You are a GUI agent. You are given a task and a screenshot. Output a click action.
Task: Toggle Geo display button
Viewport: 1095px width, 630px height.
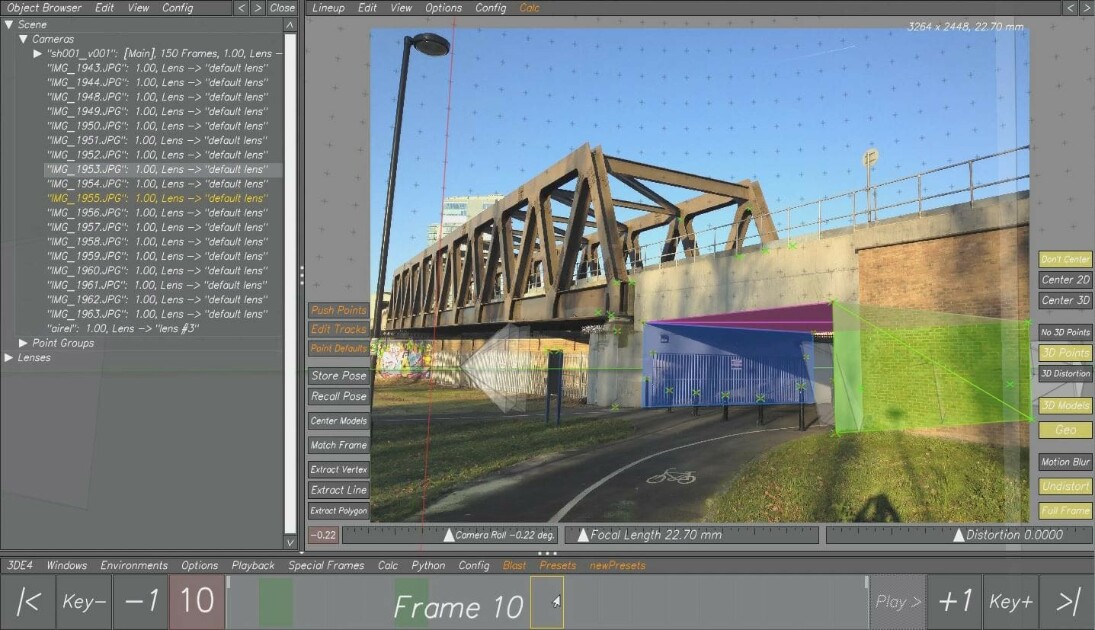click(x=1065, y=430)
